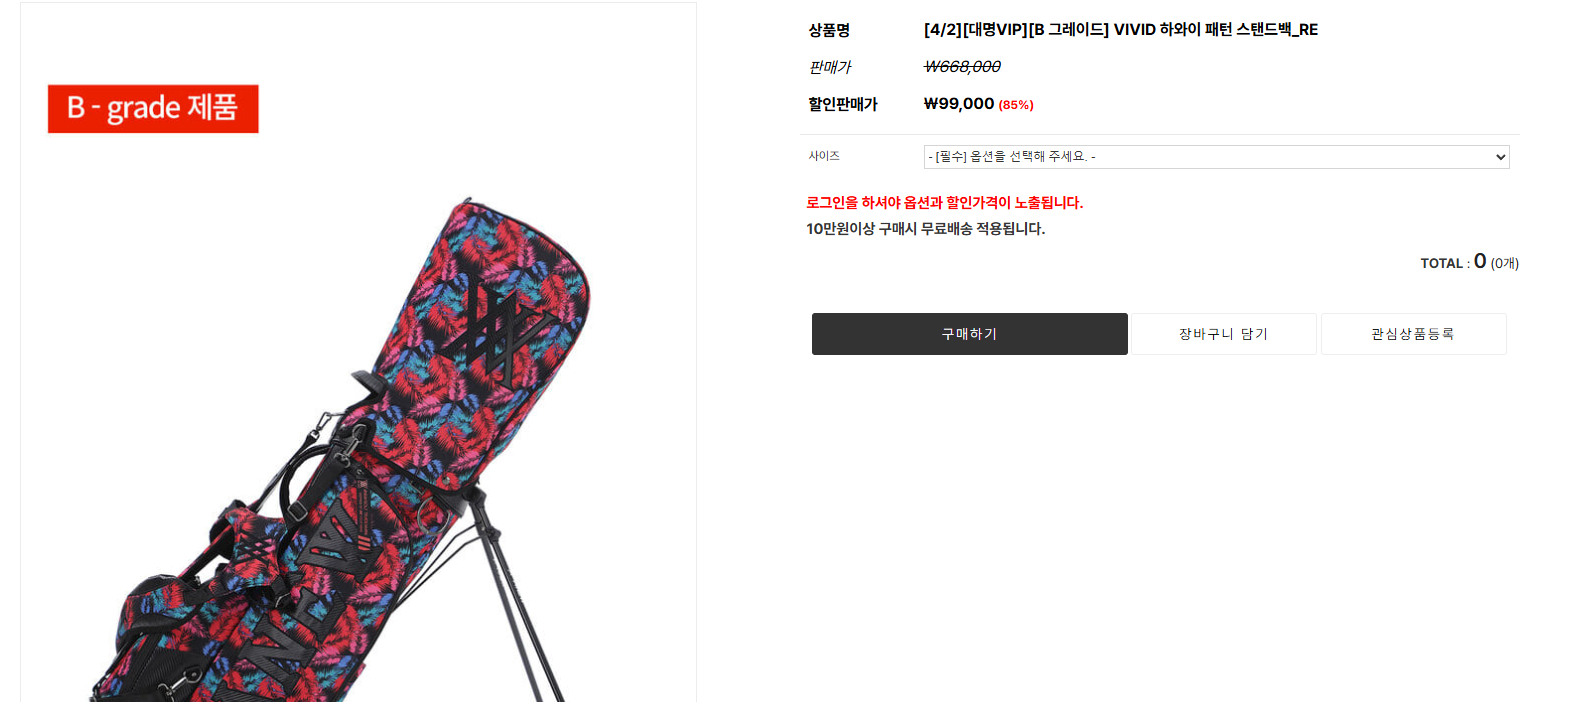The height and width of the screenshot is (702, 1572).
Task: Click the (0개) item count
Action: click(1505, 264)
